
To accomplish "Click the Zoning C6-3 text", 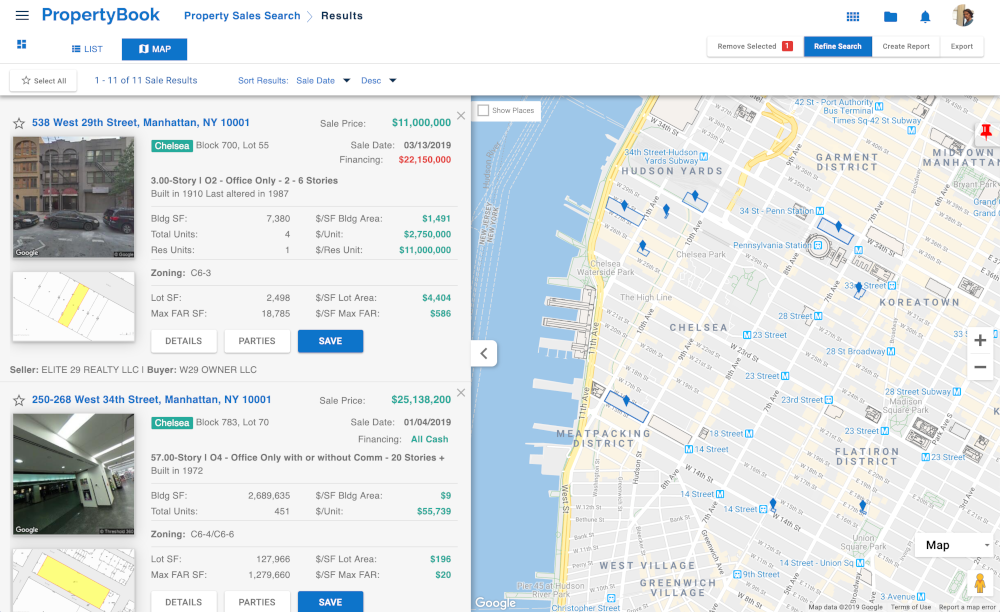I will pyautogui.click(x=181, y=273).
